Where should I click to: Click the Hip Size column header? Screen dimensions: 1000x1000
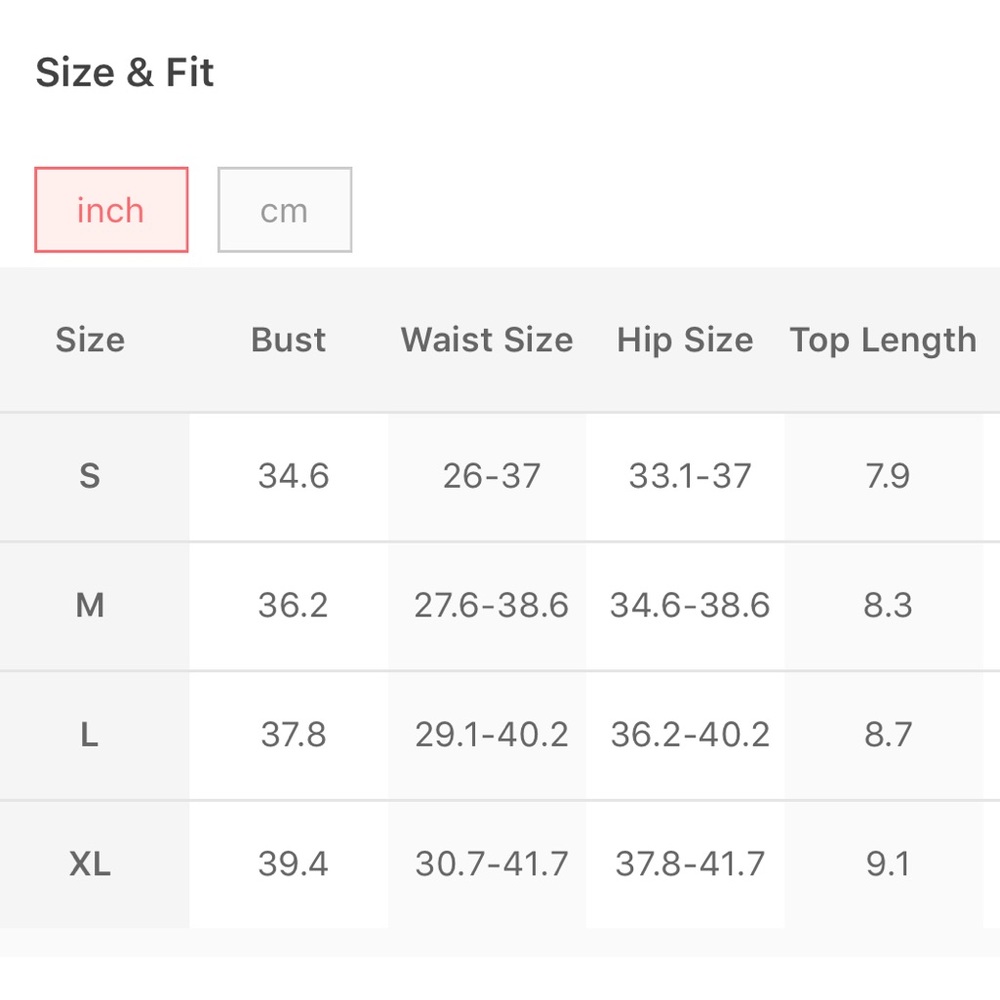pos(685,339)
